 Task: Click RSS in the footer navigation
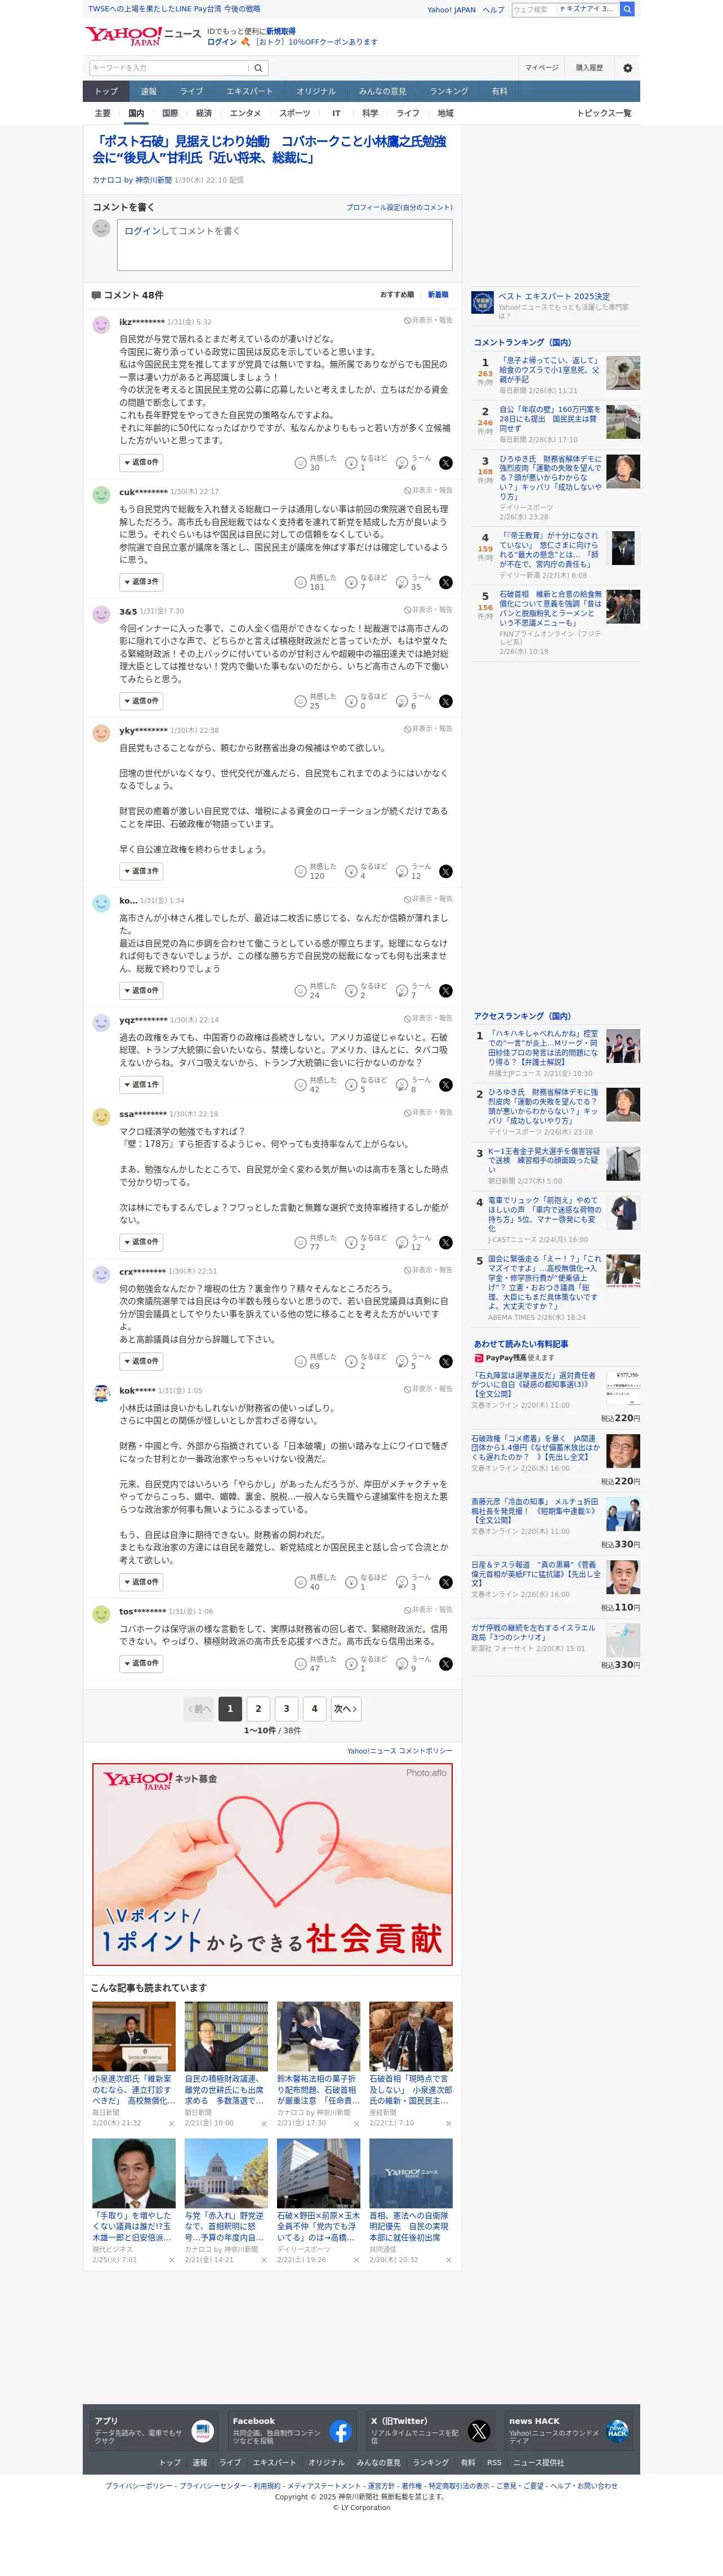tap(494, 2462)
